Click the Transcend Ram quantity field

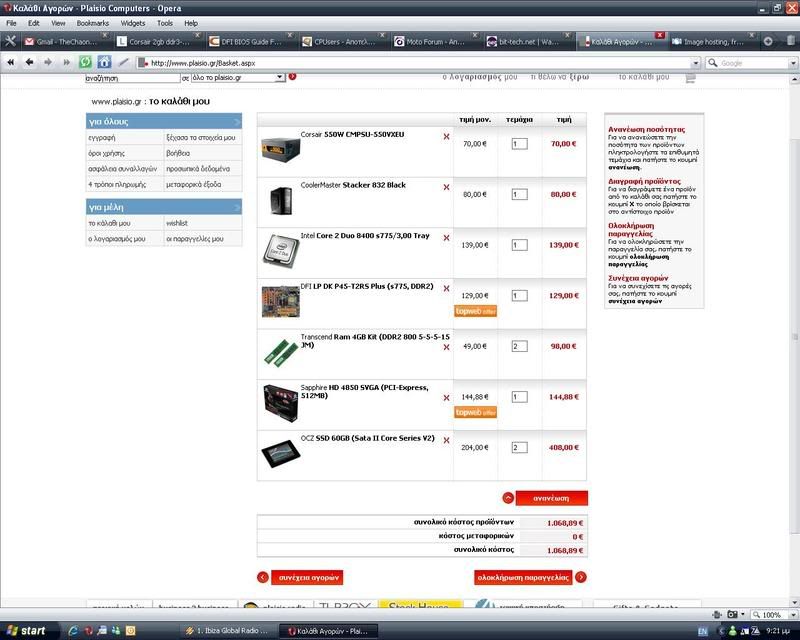pyautogui.click(x=519, y=347)
